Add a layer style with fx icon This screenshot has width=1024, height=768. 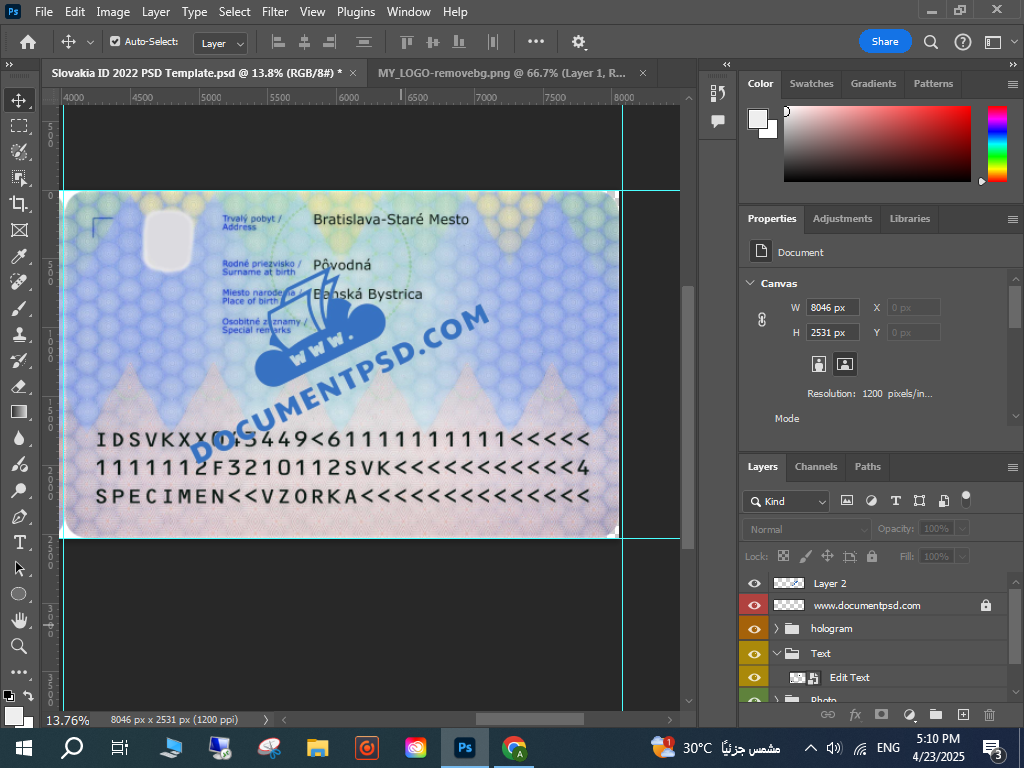[855, 714]
